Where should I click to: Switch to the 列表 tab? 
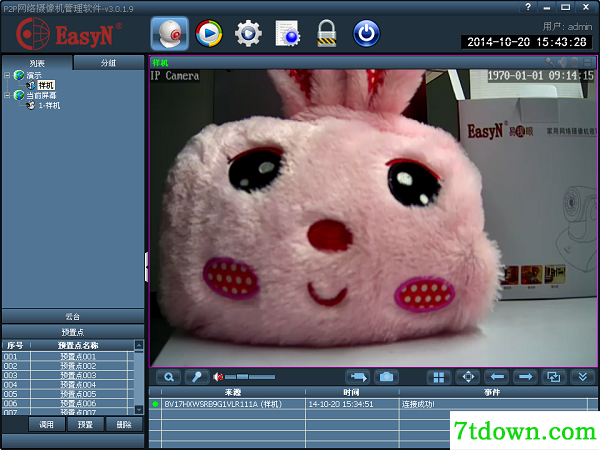pos(37,63)
